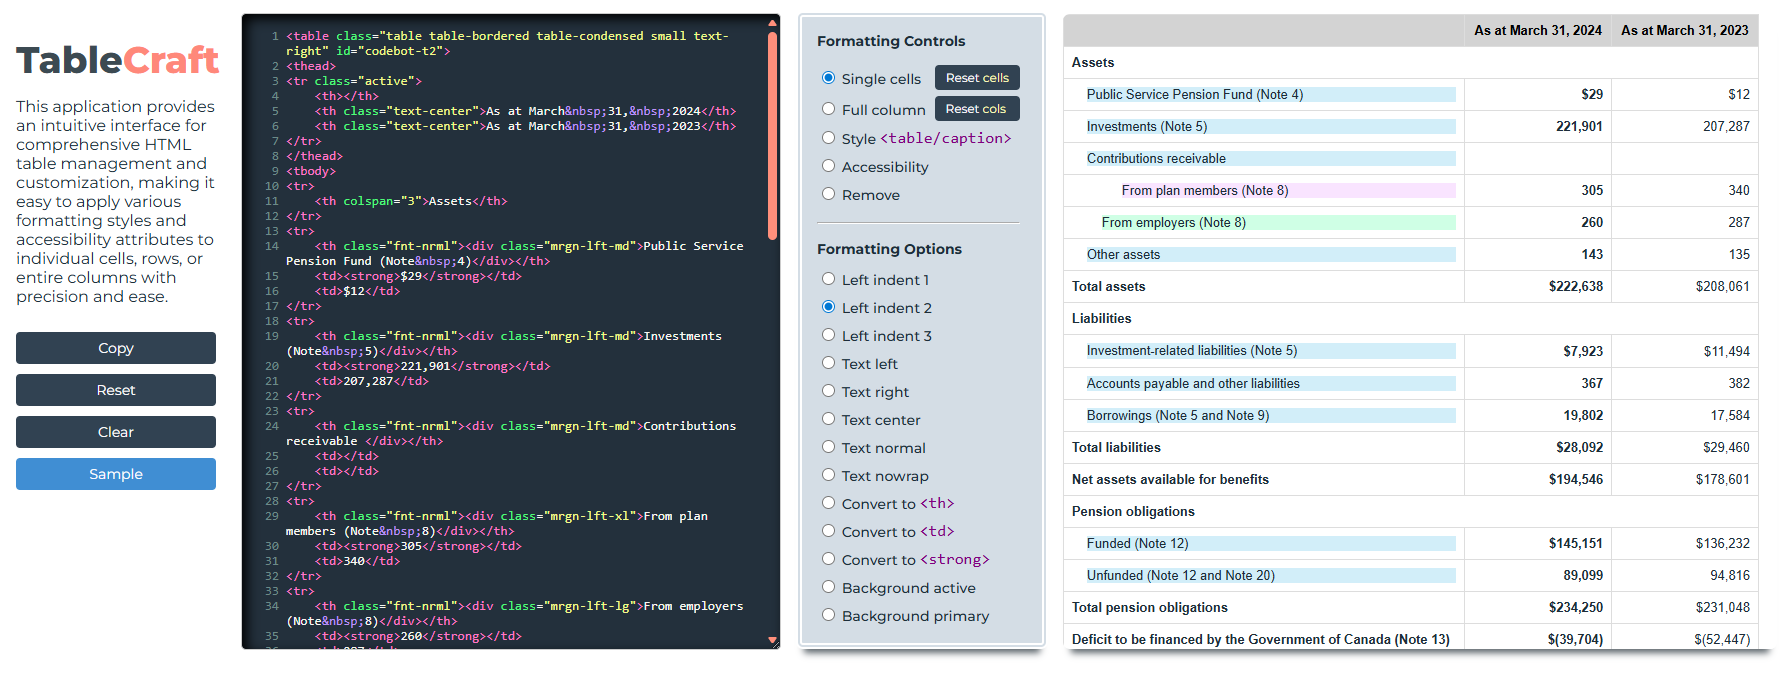Click the Reset cols button
This screenshot has width=1787, height=673.
click(x=975, y=109)
